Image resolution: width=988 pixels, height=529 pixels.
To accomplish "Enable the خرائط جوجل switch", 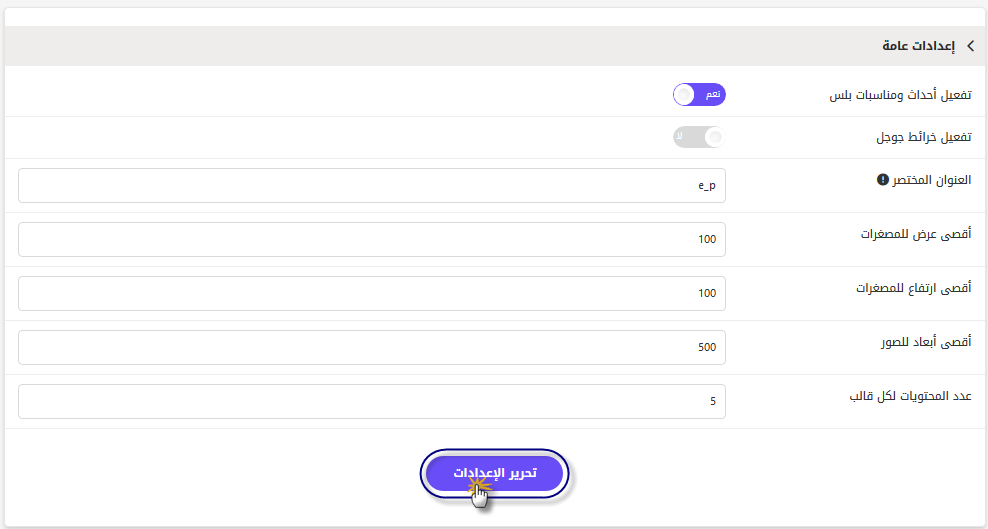I will coord(699,137).
